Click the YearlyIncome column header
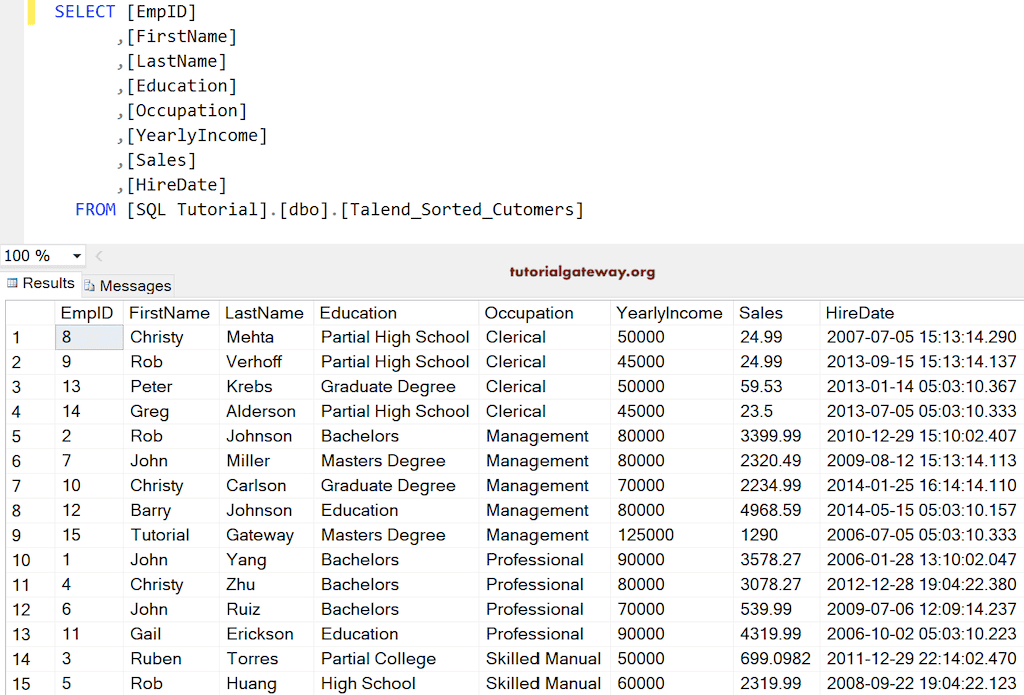 669,313
